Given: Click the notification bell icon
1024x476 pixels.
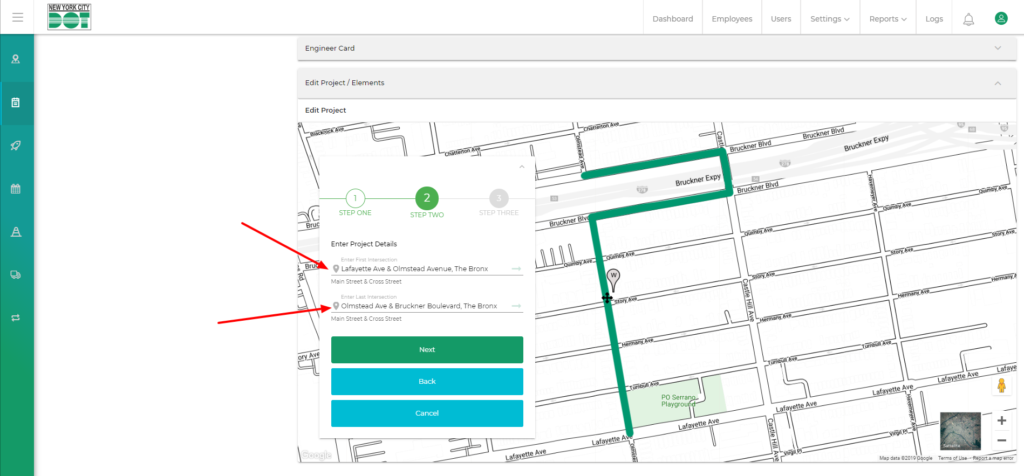Looking at the screenshot, I should tap(968, 19).
